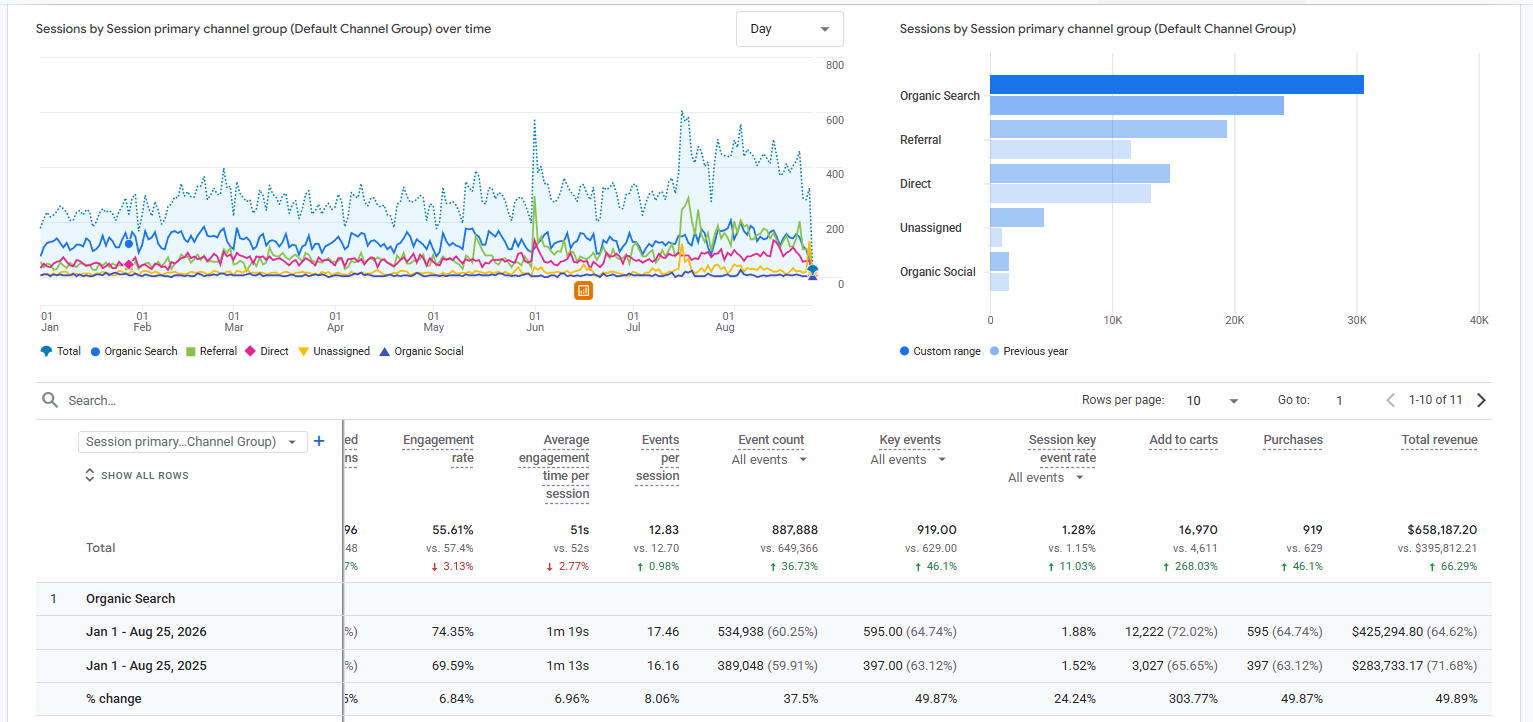Sort by Total revenue column header

tap(1439, 440)
